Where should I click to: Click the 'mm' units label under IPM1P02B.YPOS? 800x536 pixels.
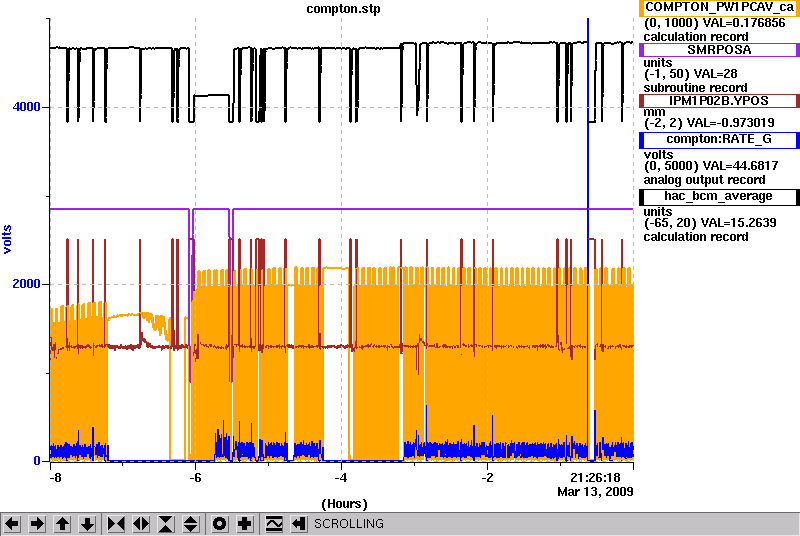click(654, 113)
